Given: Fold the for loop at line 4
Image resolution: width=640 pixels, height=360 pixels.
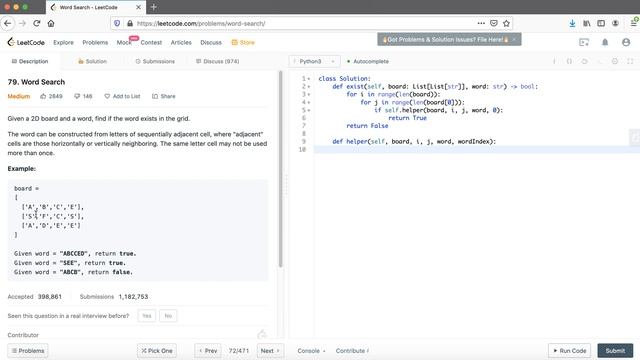Looking at the screenshot, I should 309,102.
